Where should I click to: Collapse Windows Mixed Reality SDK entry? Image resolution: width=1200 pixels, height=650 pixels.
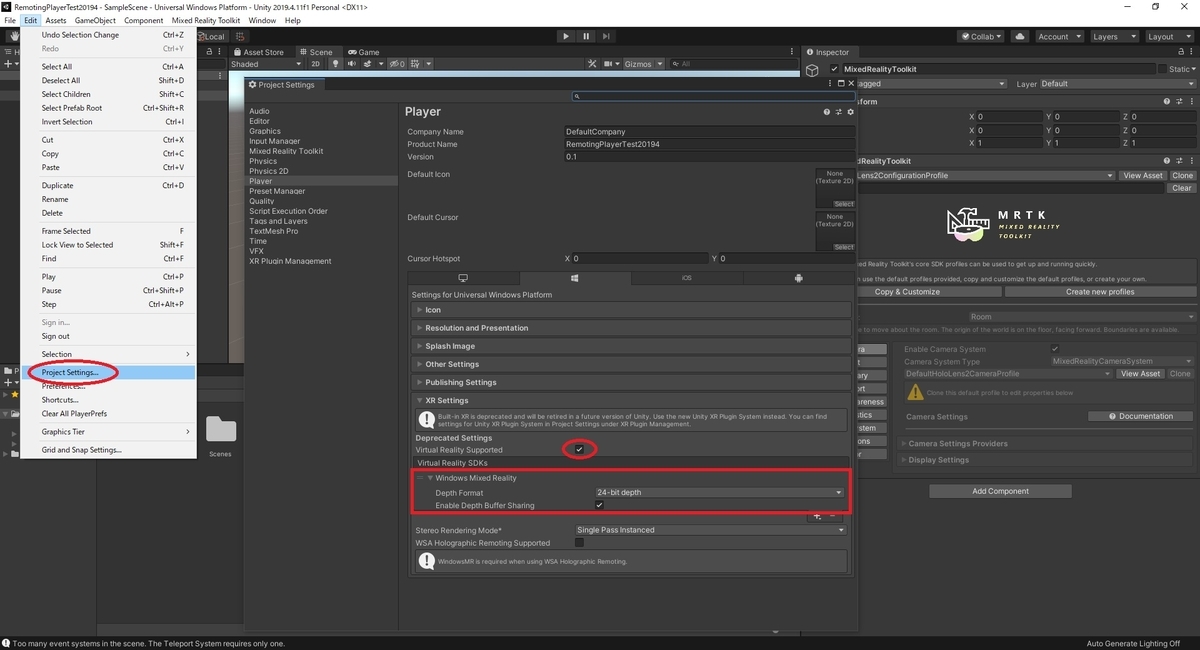pyautogui.click(x=431, y=478)
